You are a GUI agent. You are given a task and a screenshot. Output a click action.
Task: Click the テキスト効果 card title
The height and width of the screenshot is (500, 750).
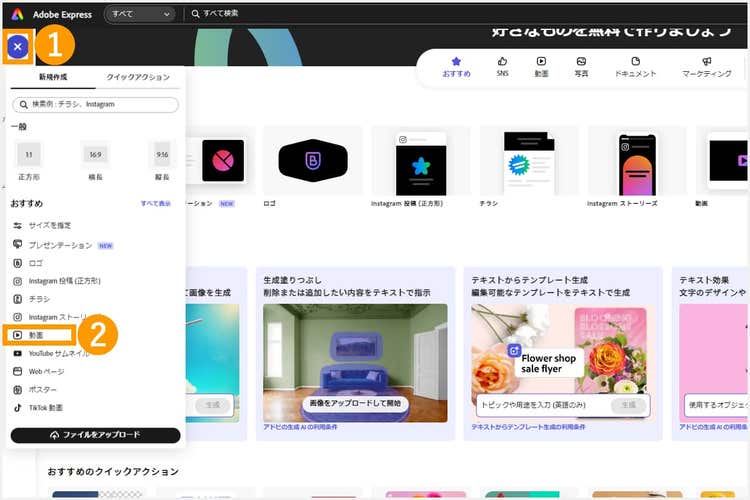click(x=704, y=280)
